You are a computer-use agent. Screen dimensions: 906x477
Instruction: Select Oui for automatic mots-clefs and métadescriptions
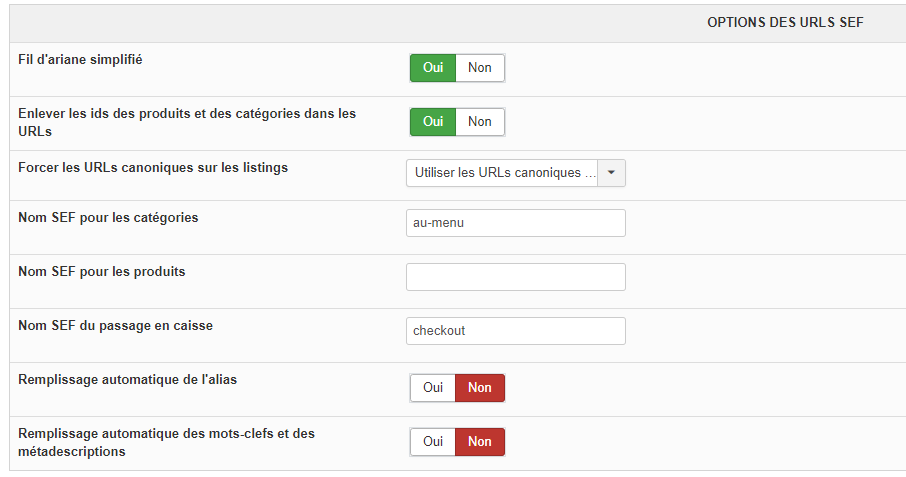[x=433, y=442]
